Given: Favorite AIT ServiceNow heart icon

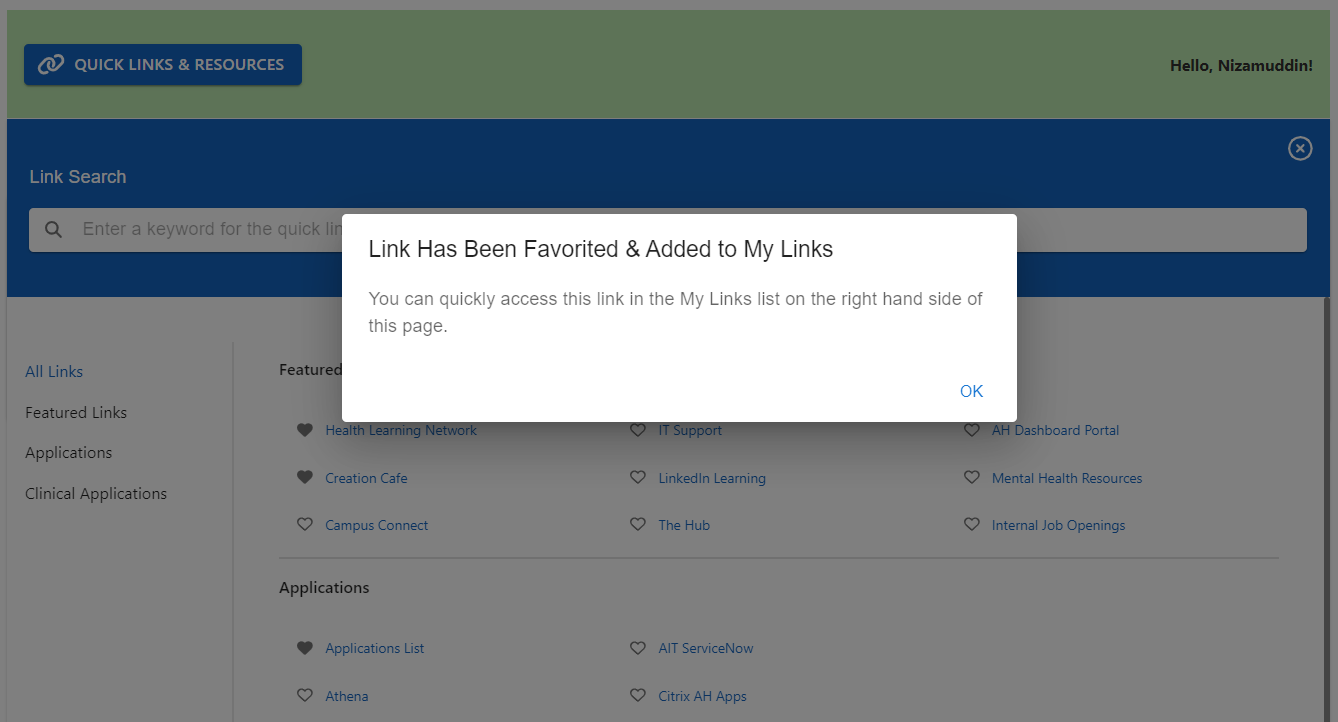Looking at the screenshot, I should pos(638,648).
